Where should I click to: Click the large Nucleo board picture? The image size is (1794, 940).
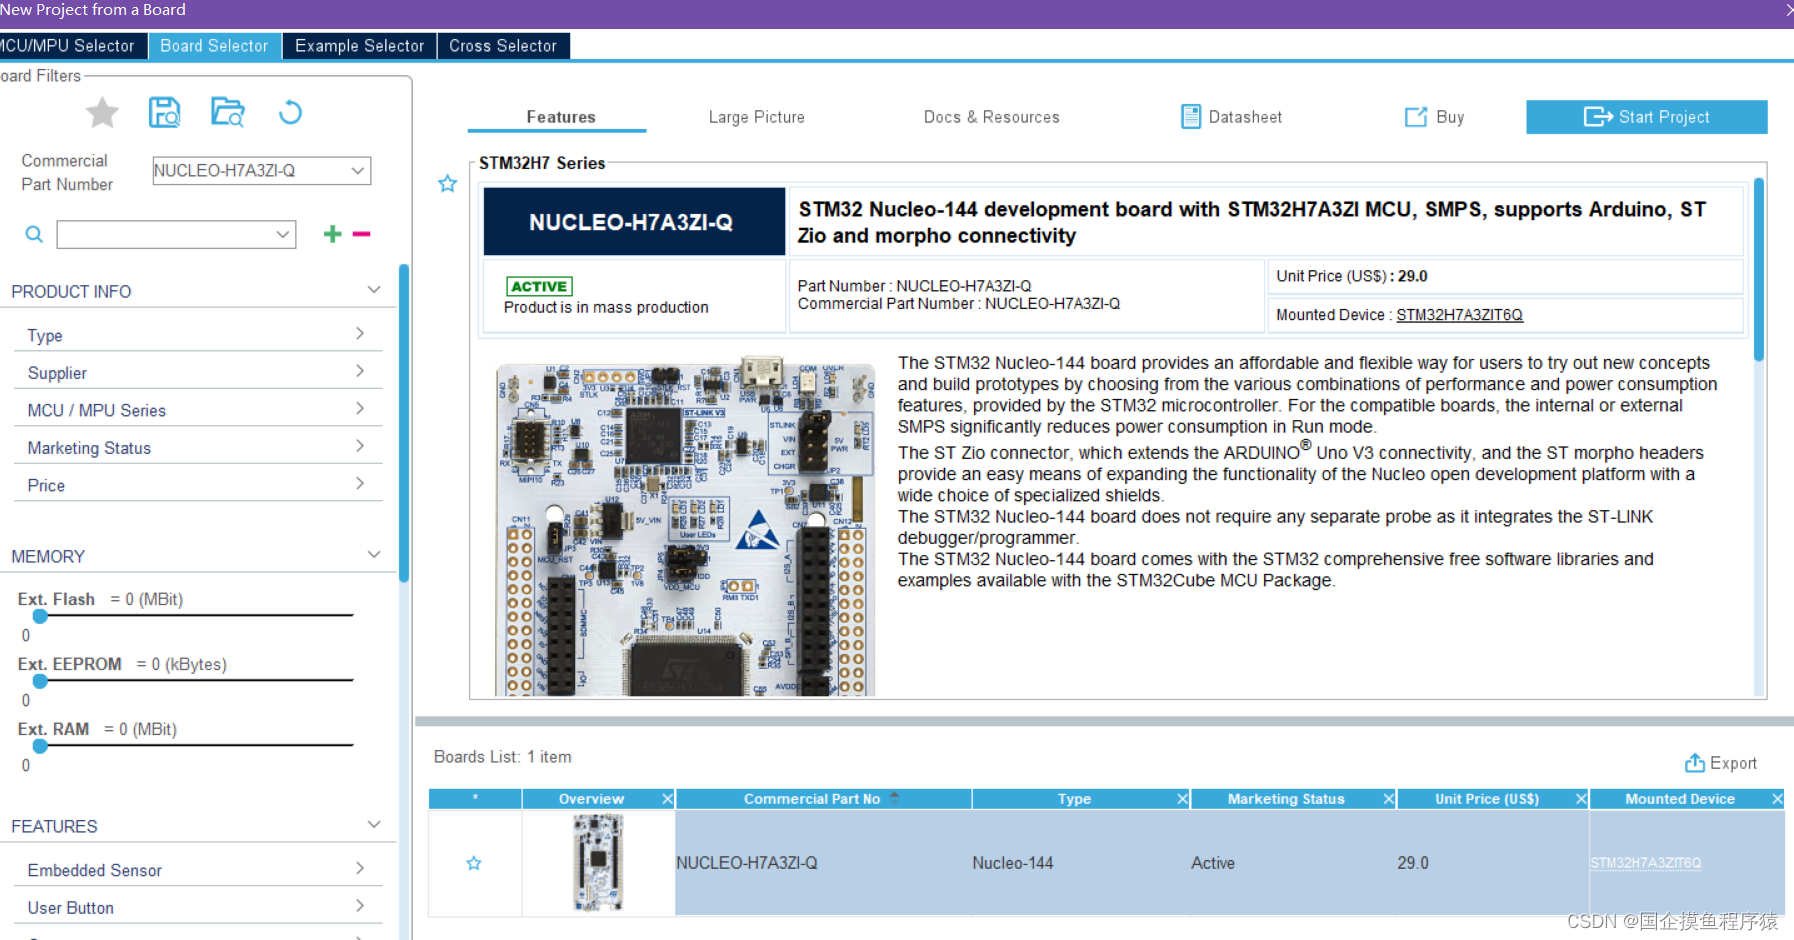tap(686, 527)
